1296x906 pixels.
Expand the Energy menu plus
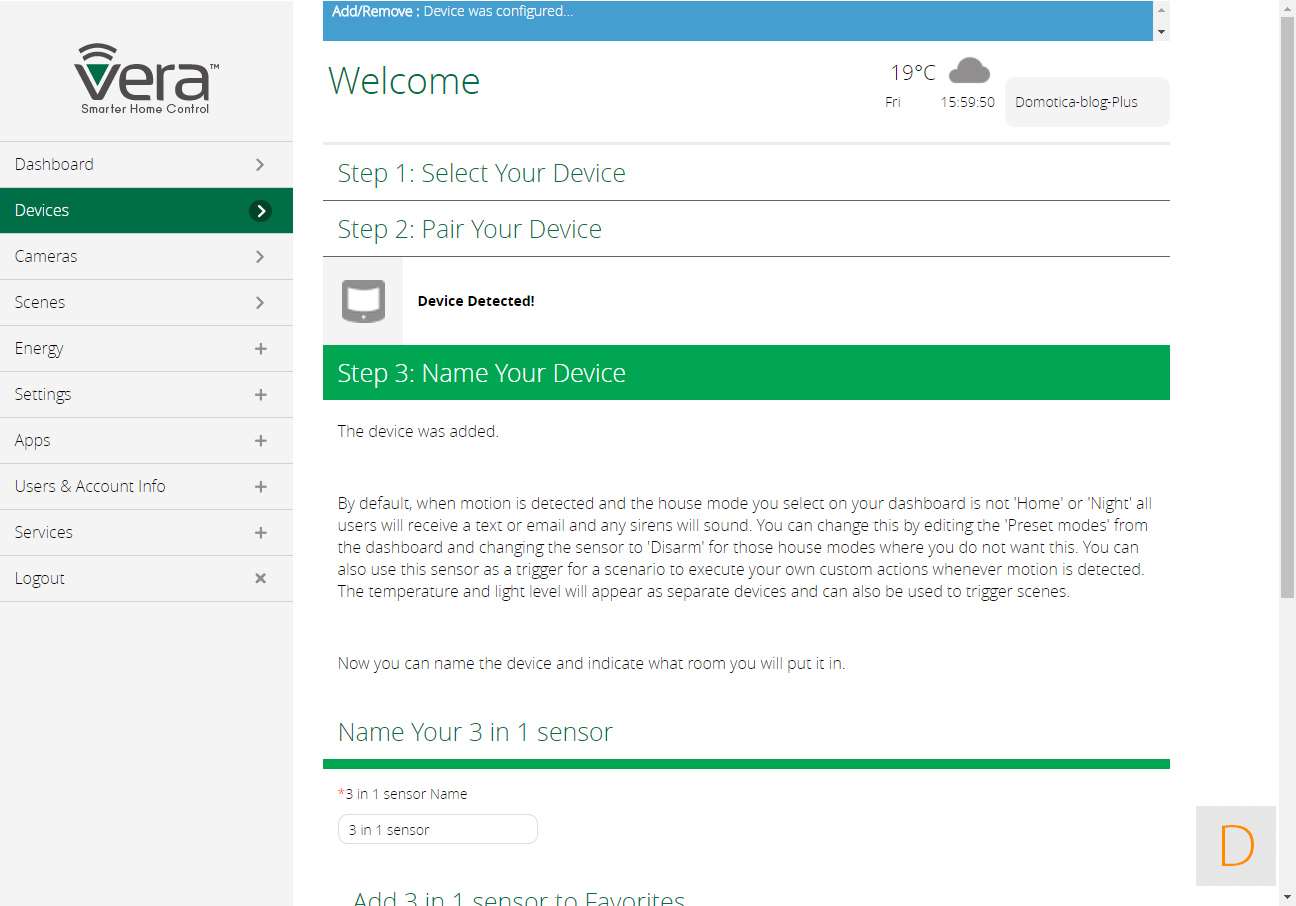tap(260, 348)
